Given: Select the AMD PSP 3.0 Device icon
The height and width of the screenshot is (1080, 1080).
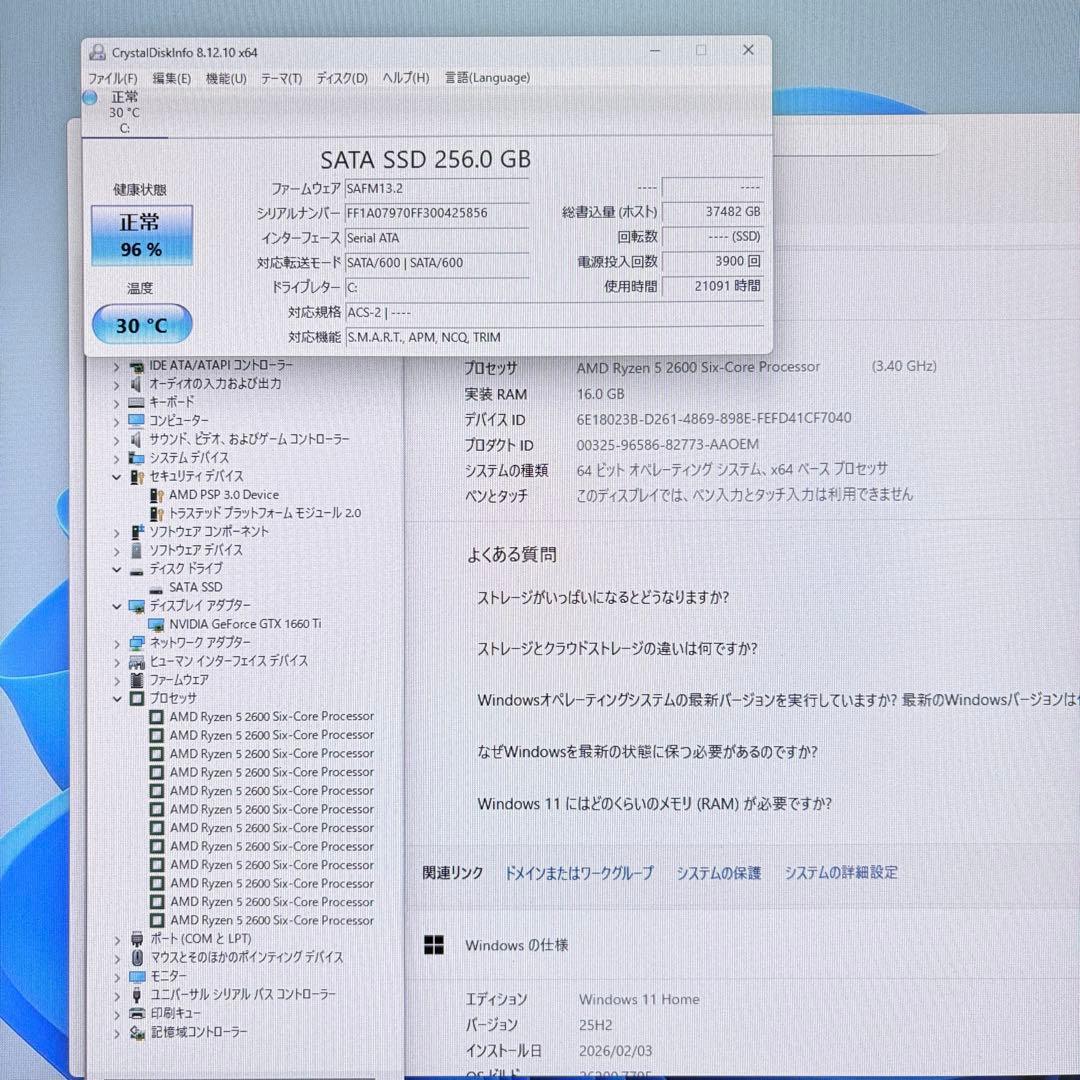Looking at the screenshot, I should pyautogui.click(x=157, y=494).
